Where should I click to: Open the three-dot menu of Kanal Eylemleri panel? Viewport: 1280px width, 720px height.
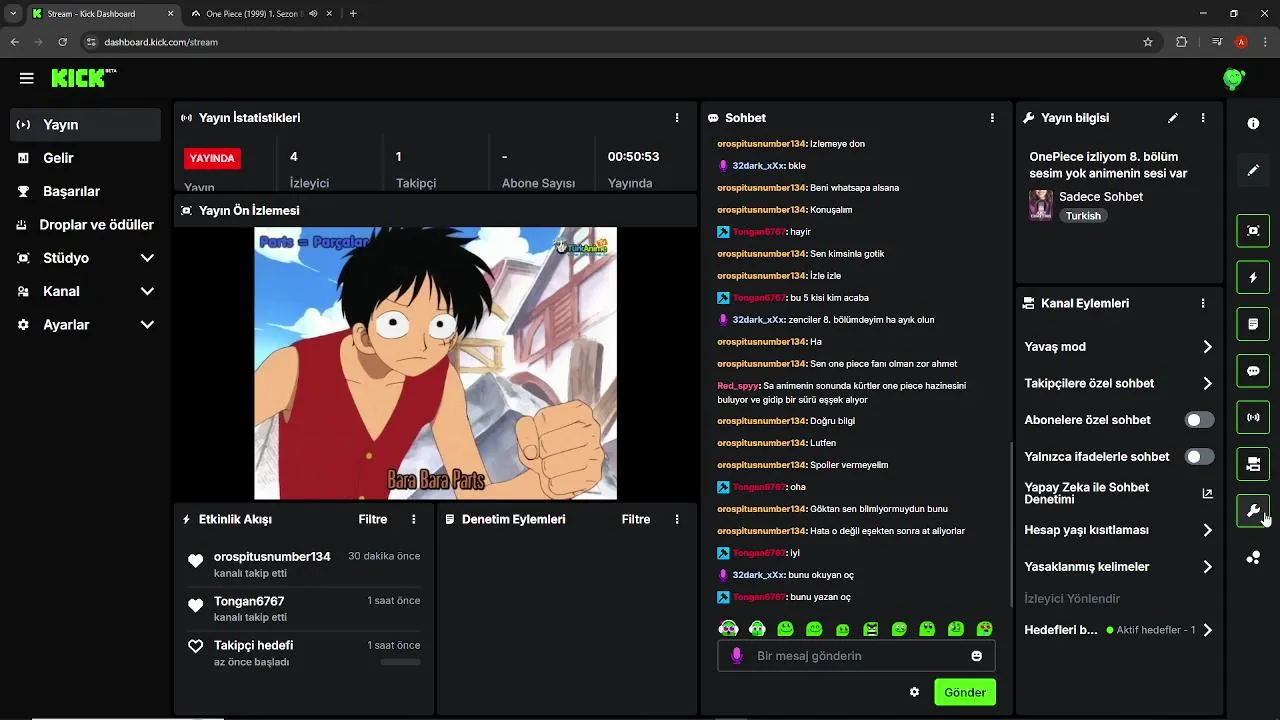click(1203, 303)
